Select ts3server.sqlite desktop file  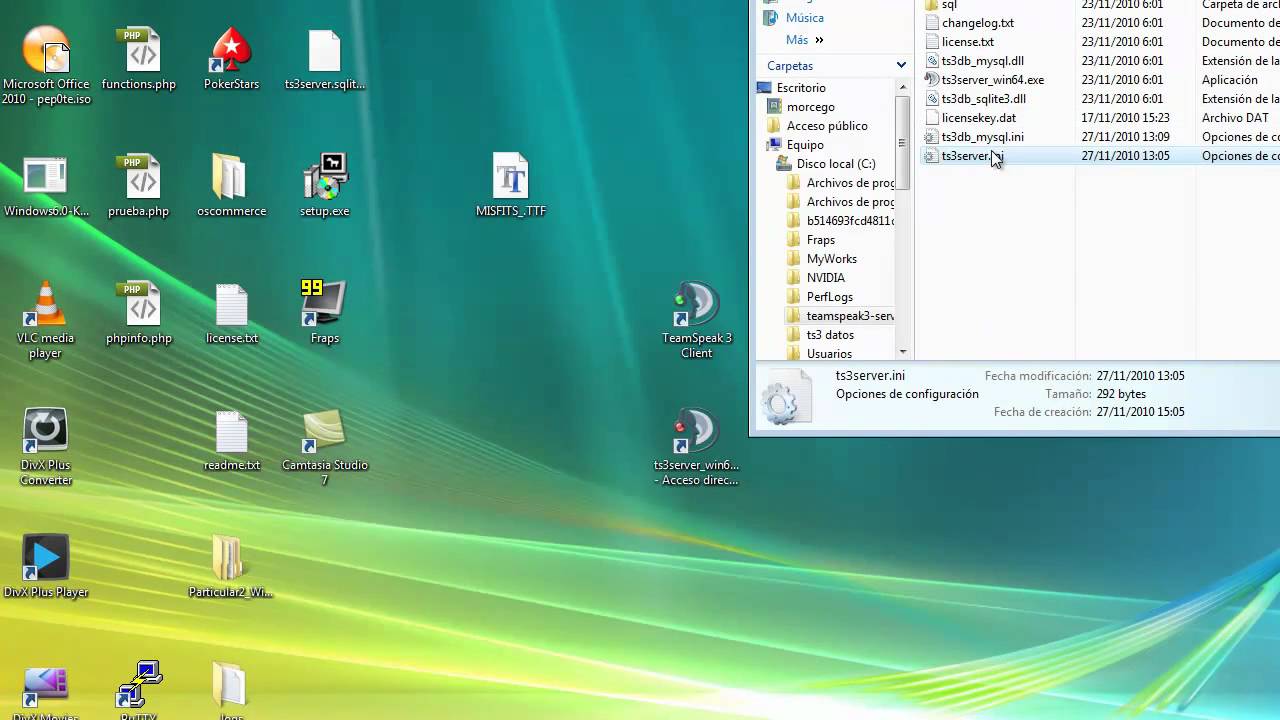(x=325, y=60)
